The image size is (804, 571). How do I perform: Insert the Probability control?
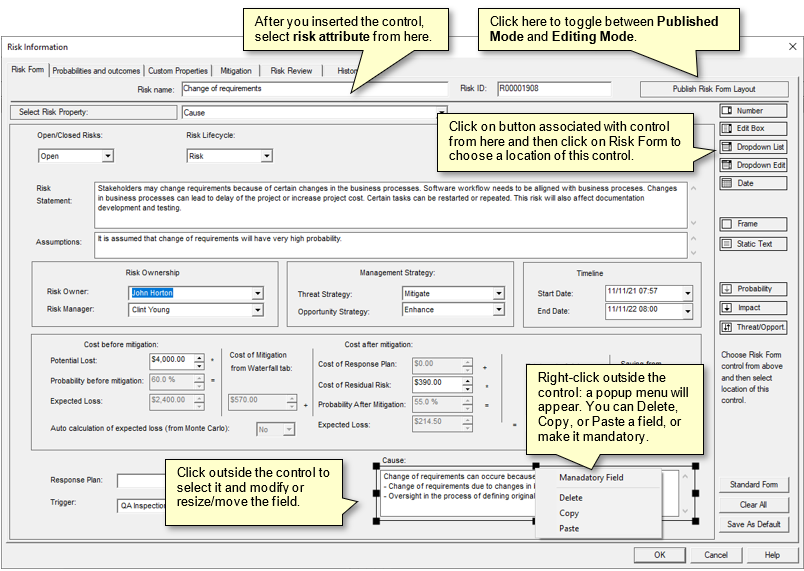click(753, 289)
